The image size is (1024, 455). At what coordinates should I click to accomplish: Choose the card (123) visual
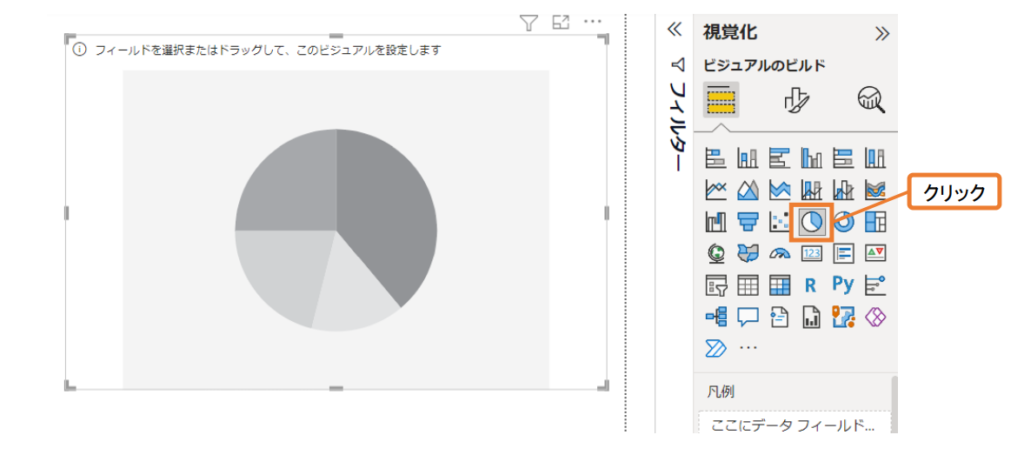pyautogui.click(x=812, y=253)
